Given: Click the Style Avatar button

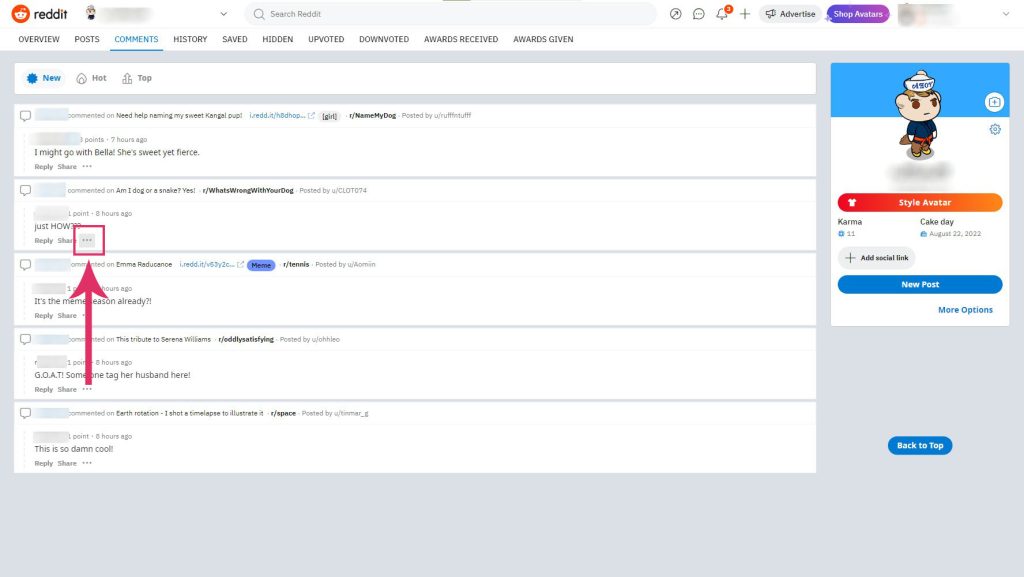Looking at the screenshot, I should [920, 202].
